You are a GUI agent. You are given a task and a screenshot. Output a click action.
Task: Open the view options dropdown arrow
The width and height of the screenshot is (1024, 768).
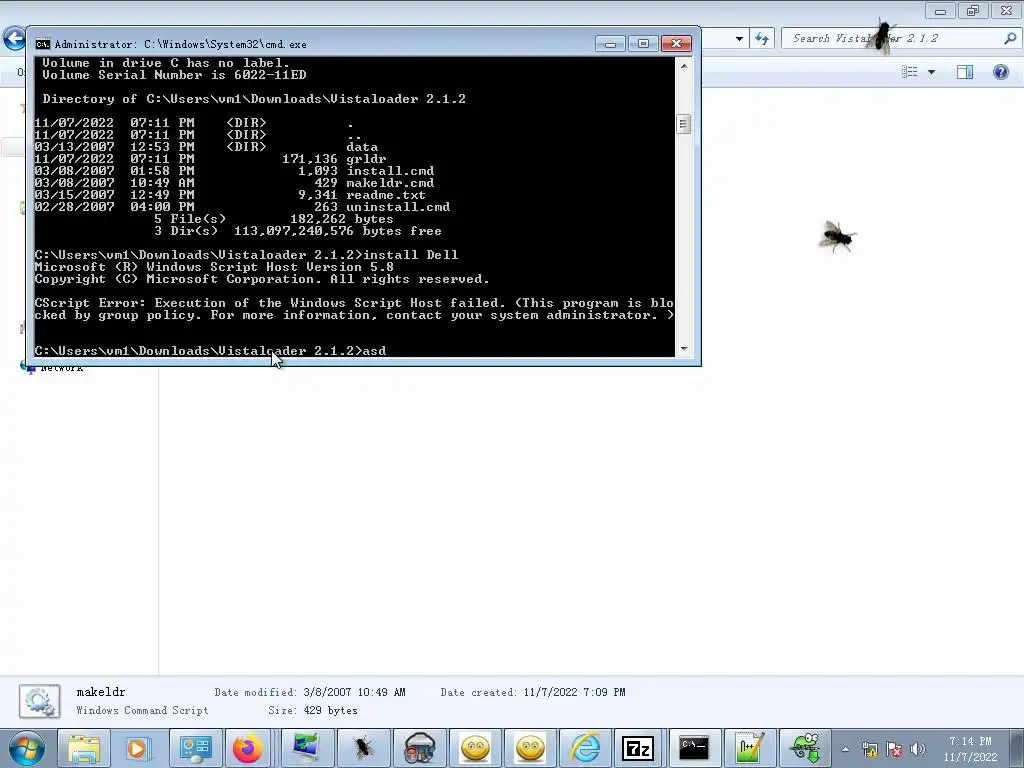(931, 72)
